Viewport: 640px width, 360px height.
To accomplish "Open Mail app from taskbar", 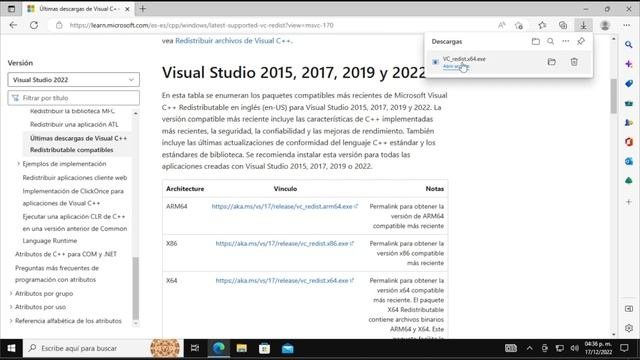I will (x=288, y=348).
